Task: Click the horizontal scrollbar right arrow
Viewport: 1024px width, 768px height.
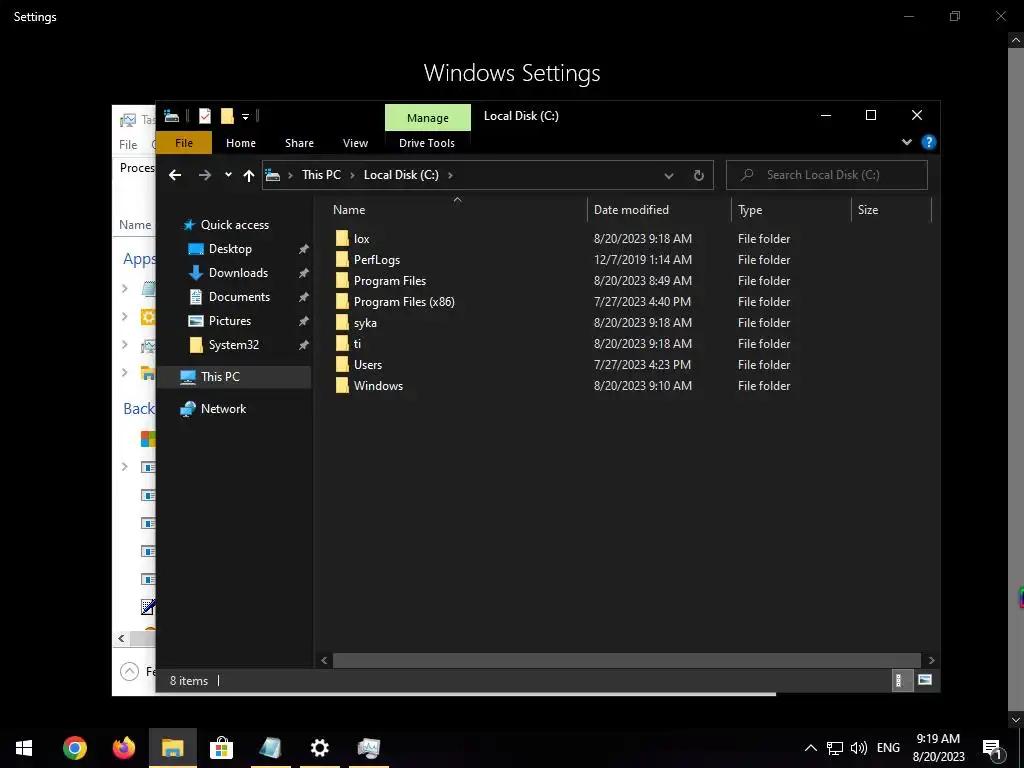Action: pyautogui.click(x=931, y=660)
